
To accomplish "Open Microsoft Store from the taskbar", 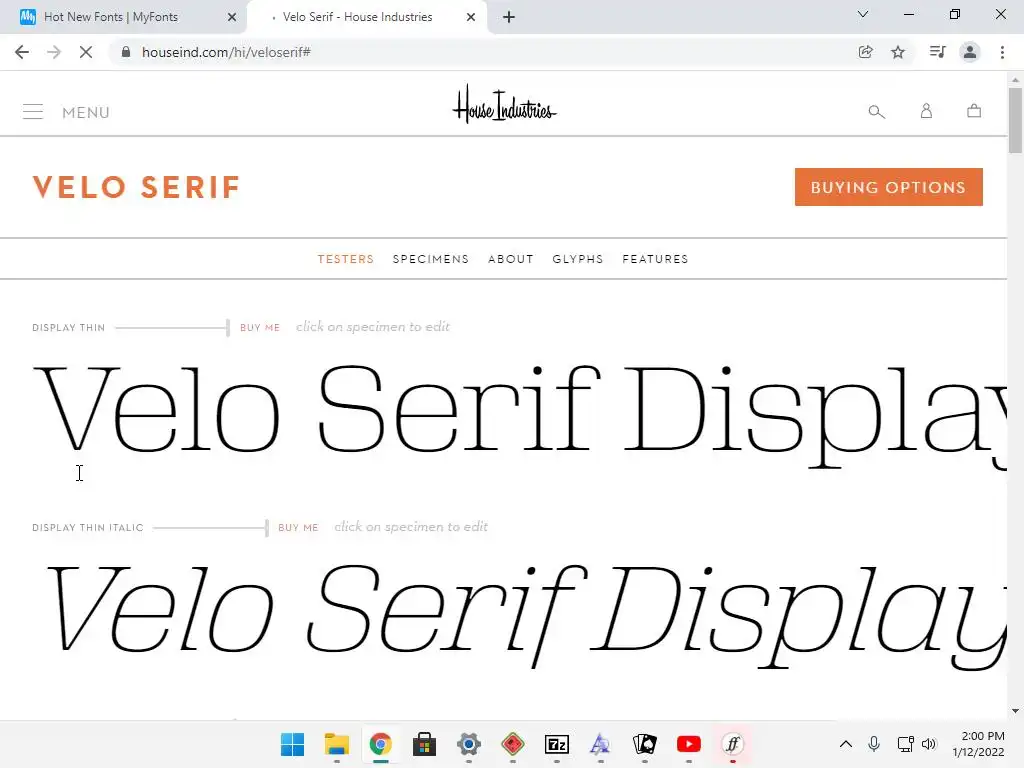I will (x=424, y=744).
